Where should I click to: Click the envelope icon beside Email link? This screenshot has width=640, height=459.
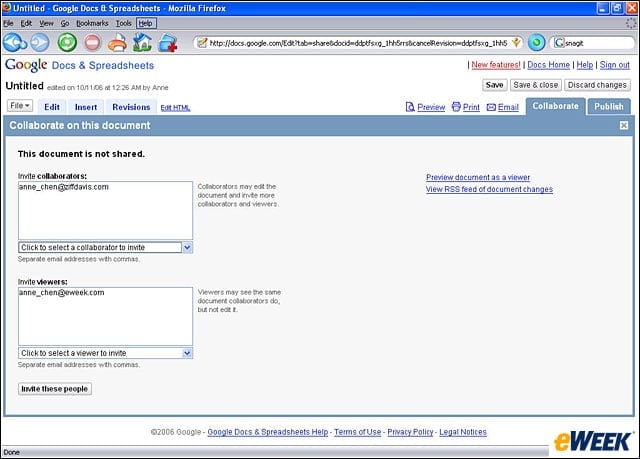coord(491,107)
